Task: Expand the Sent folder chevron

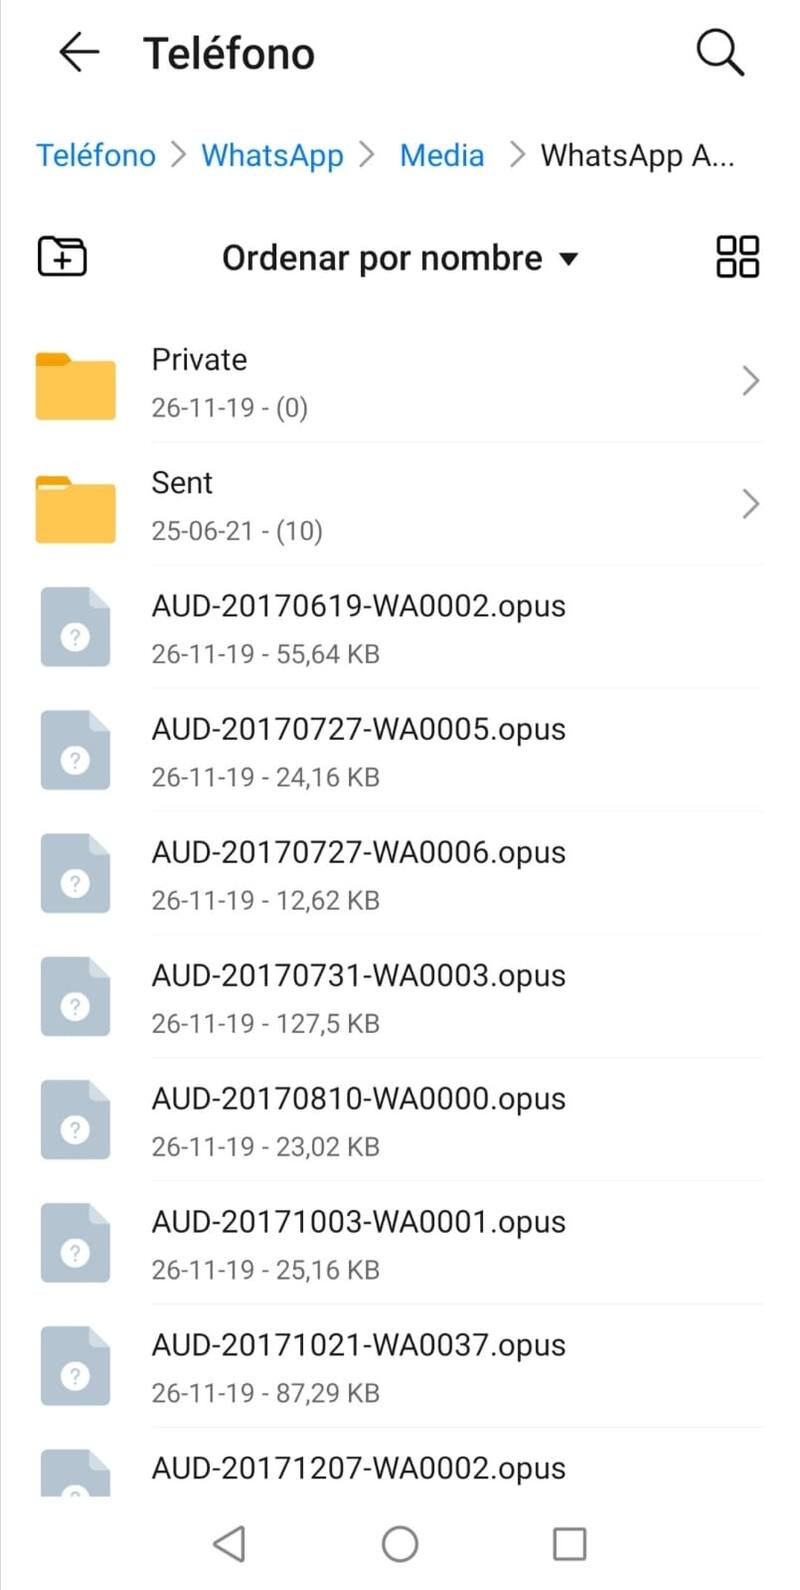Action: (x=750, y=504)
